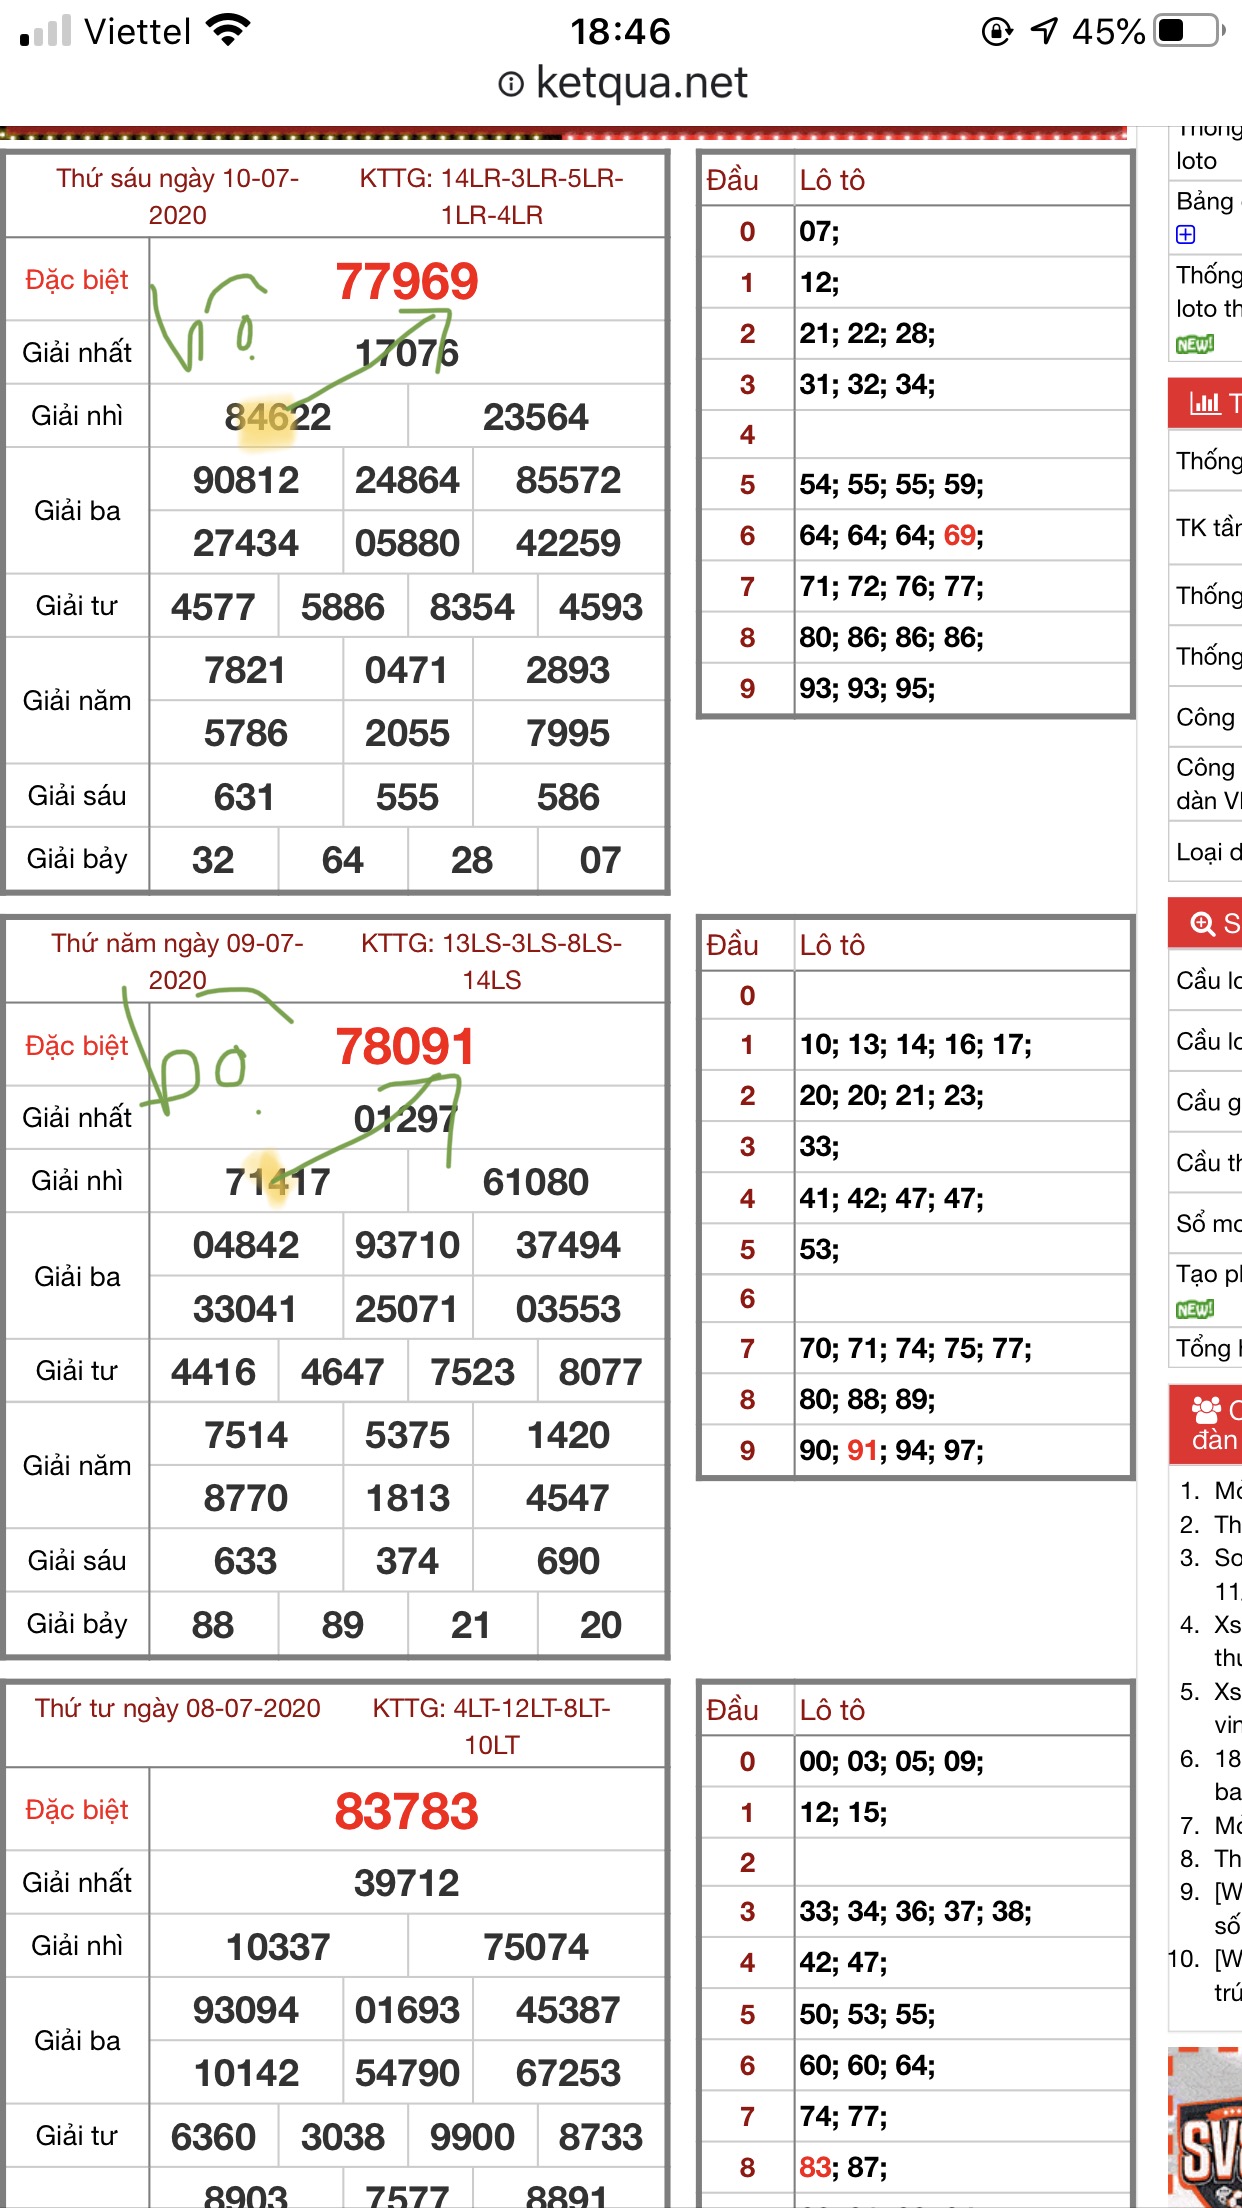Open the TK tần sidebar link
Viewport: 1242px width, 2208px height.
1209,527
